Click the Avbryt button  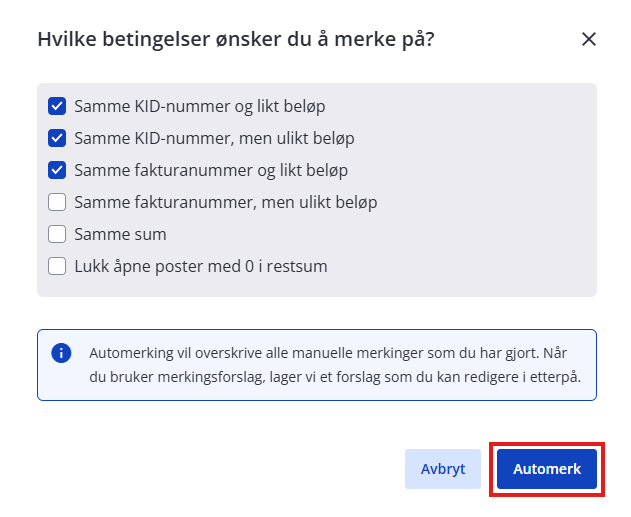[x=443, y=469]
